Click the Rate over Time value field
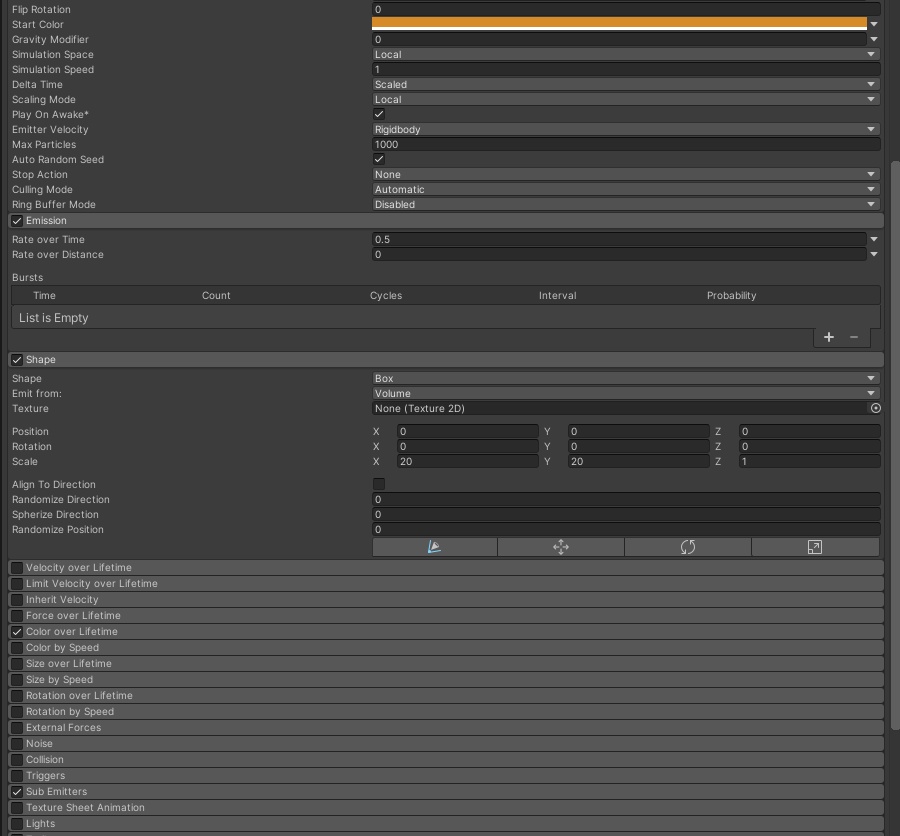 (619, 239)
